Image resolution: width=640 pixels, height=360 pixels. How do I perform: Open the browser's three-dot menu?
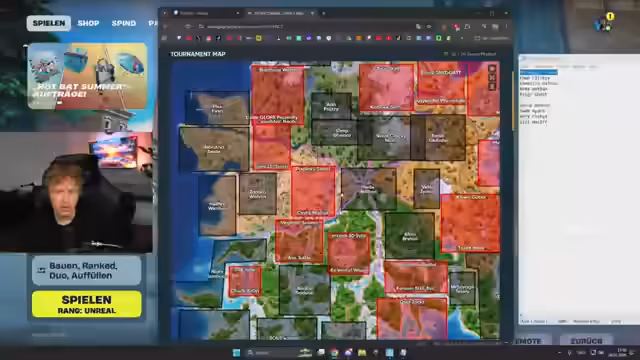click(x=507, y=27)
